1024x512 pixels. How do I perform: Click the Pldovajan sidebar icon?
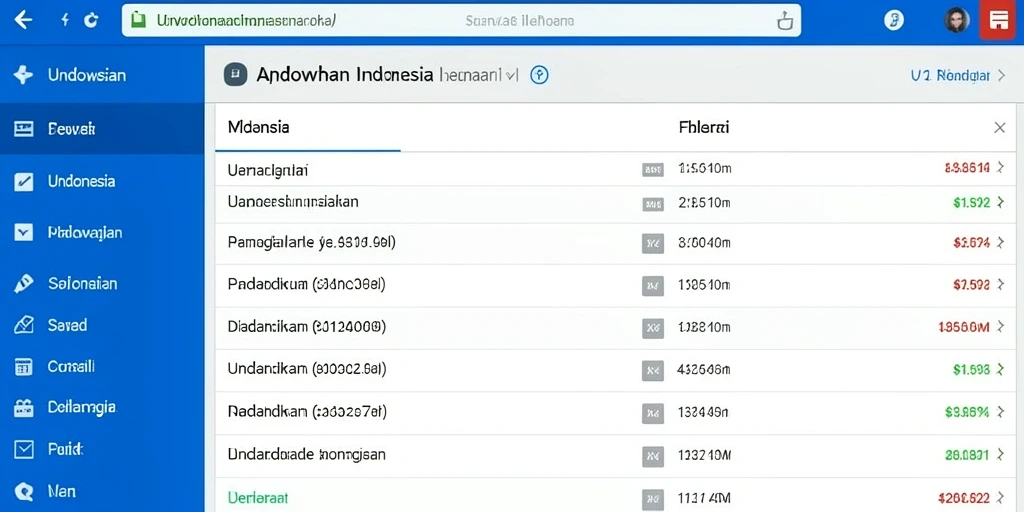pyautogui.click(x=24, y=232)
